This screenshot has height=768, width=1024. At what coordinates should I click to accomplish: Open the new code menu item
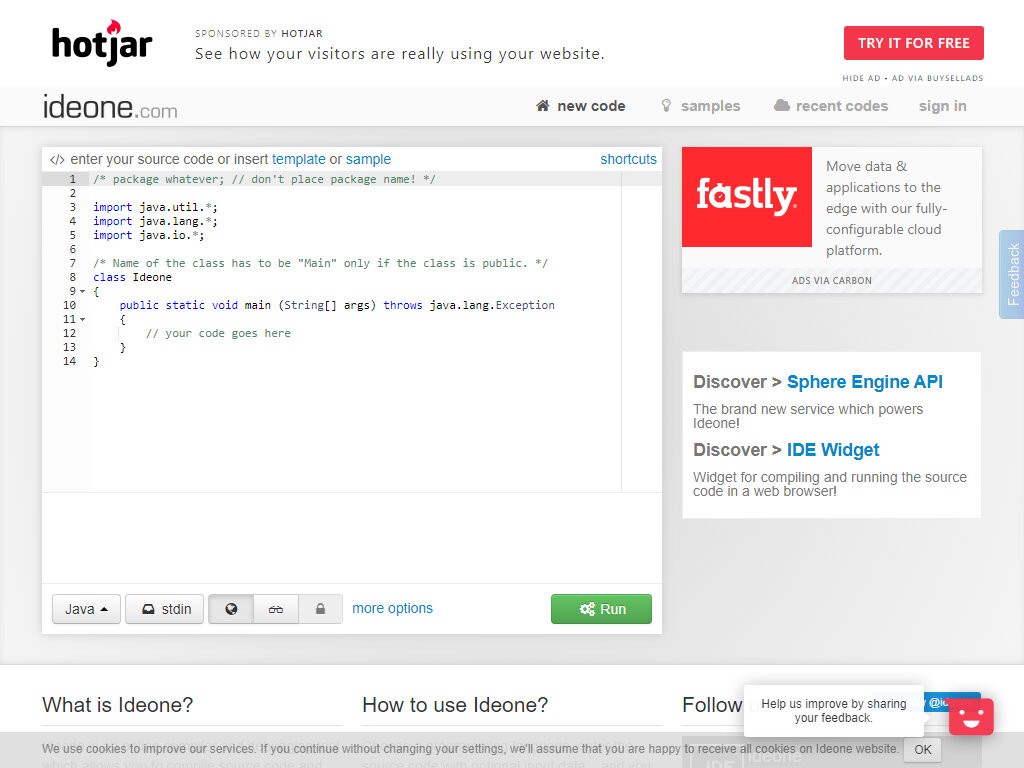point(581,106)
